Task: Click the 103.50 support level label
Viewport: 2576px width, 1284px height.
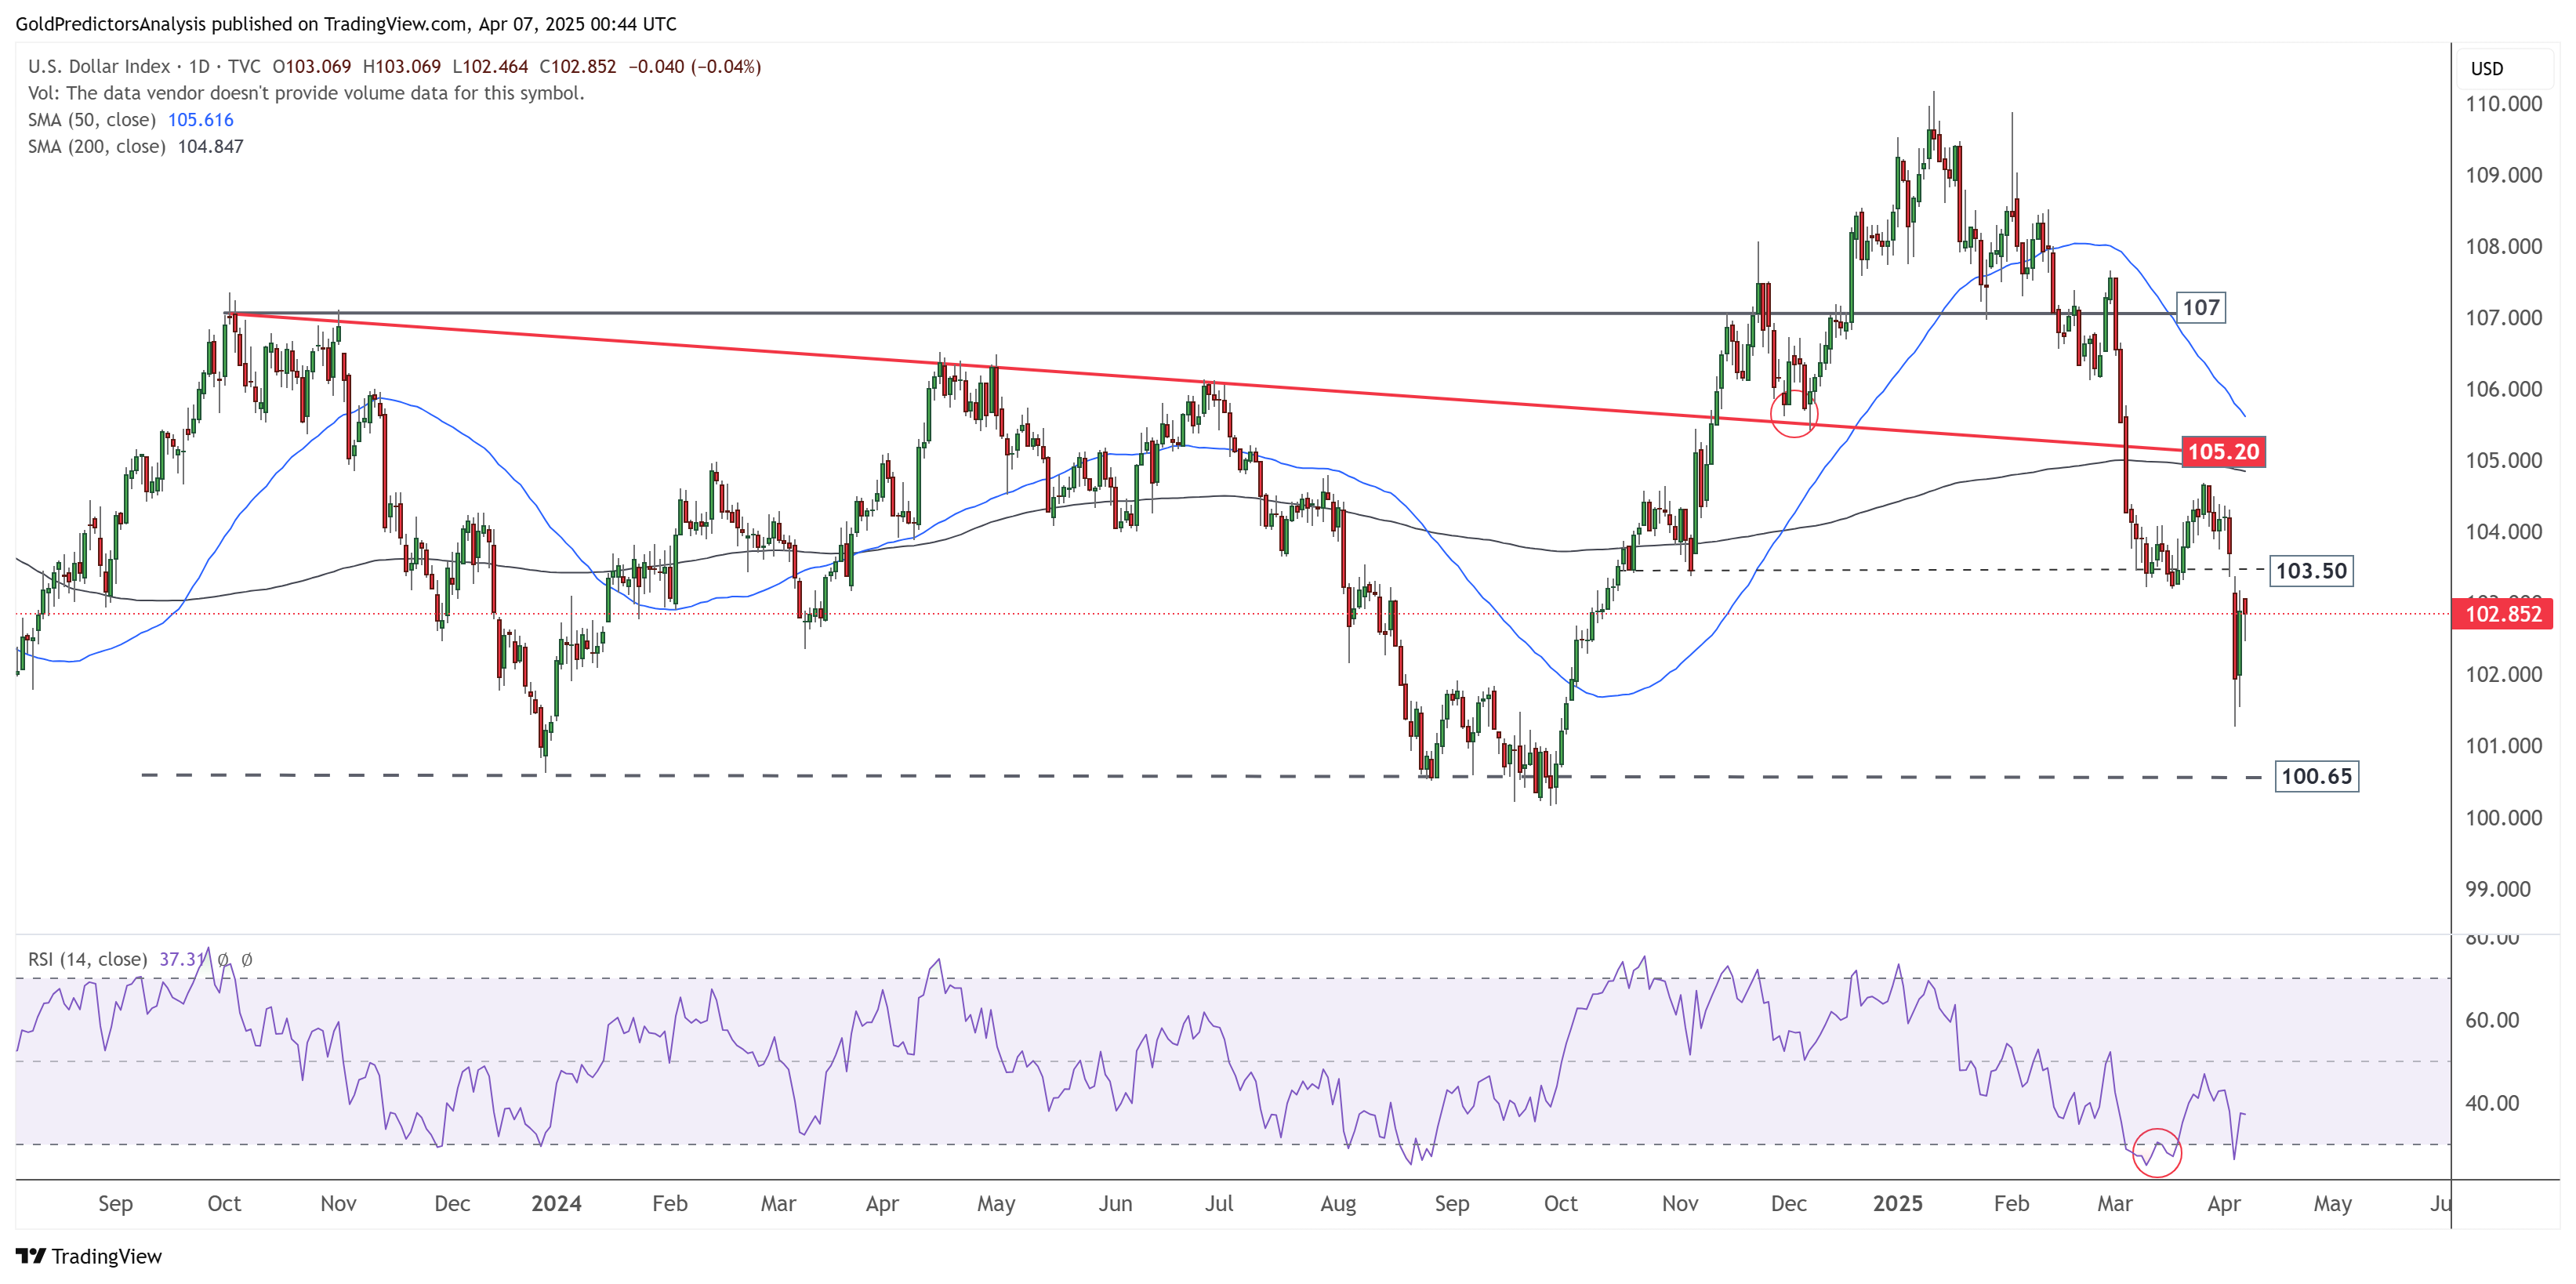Action: pos(2310,571)
